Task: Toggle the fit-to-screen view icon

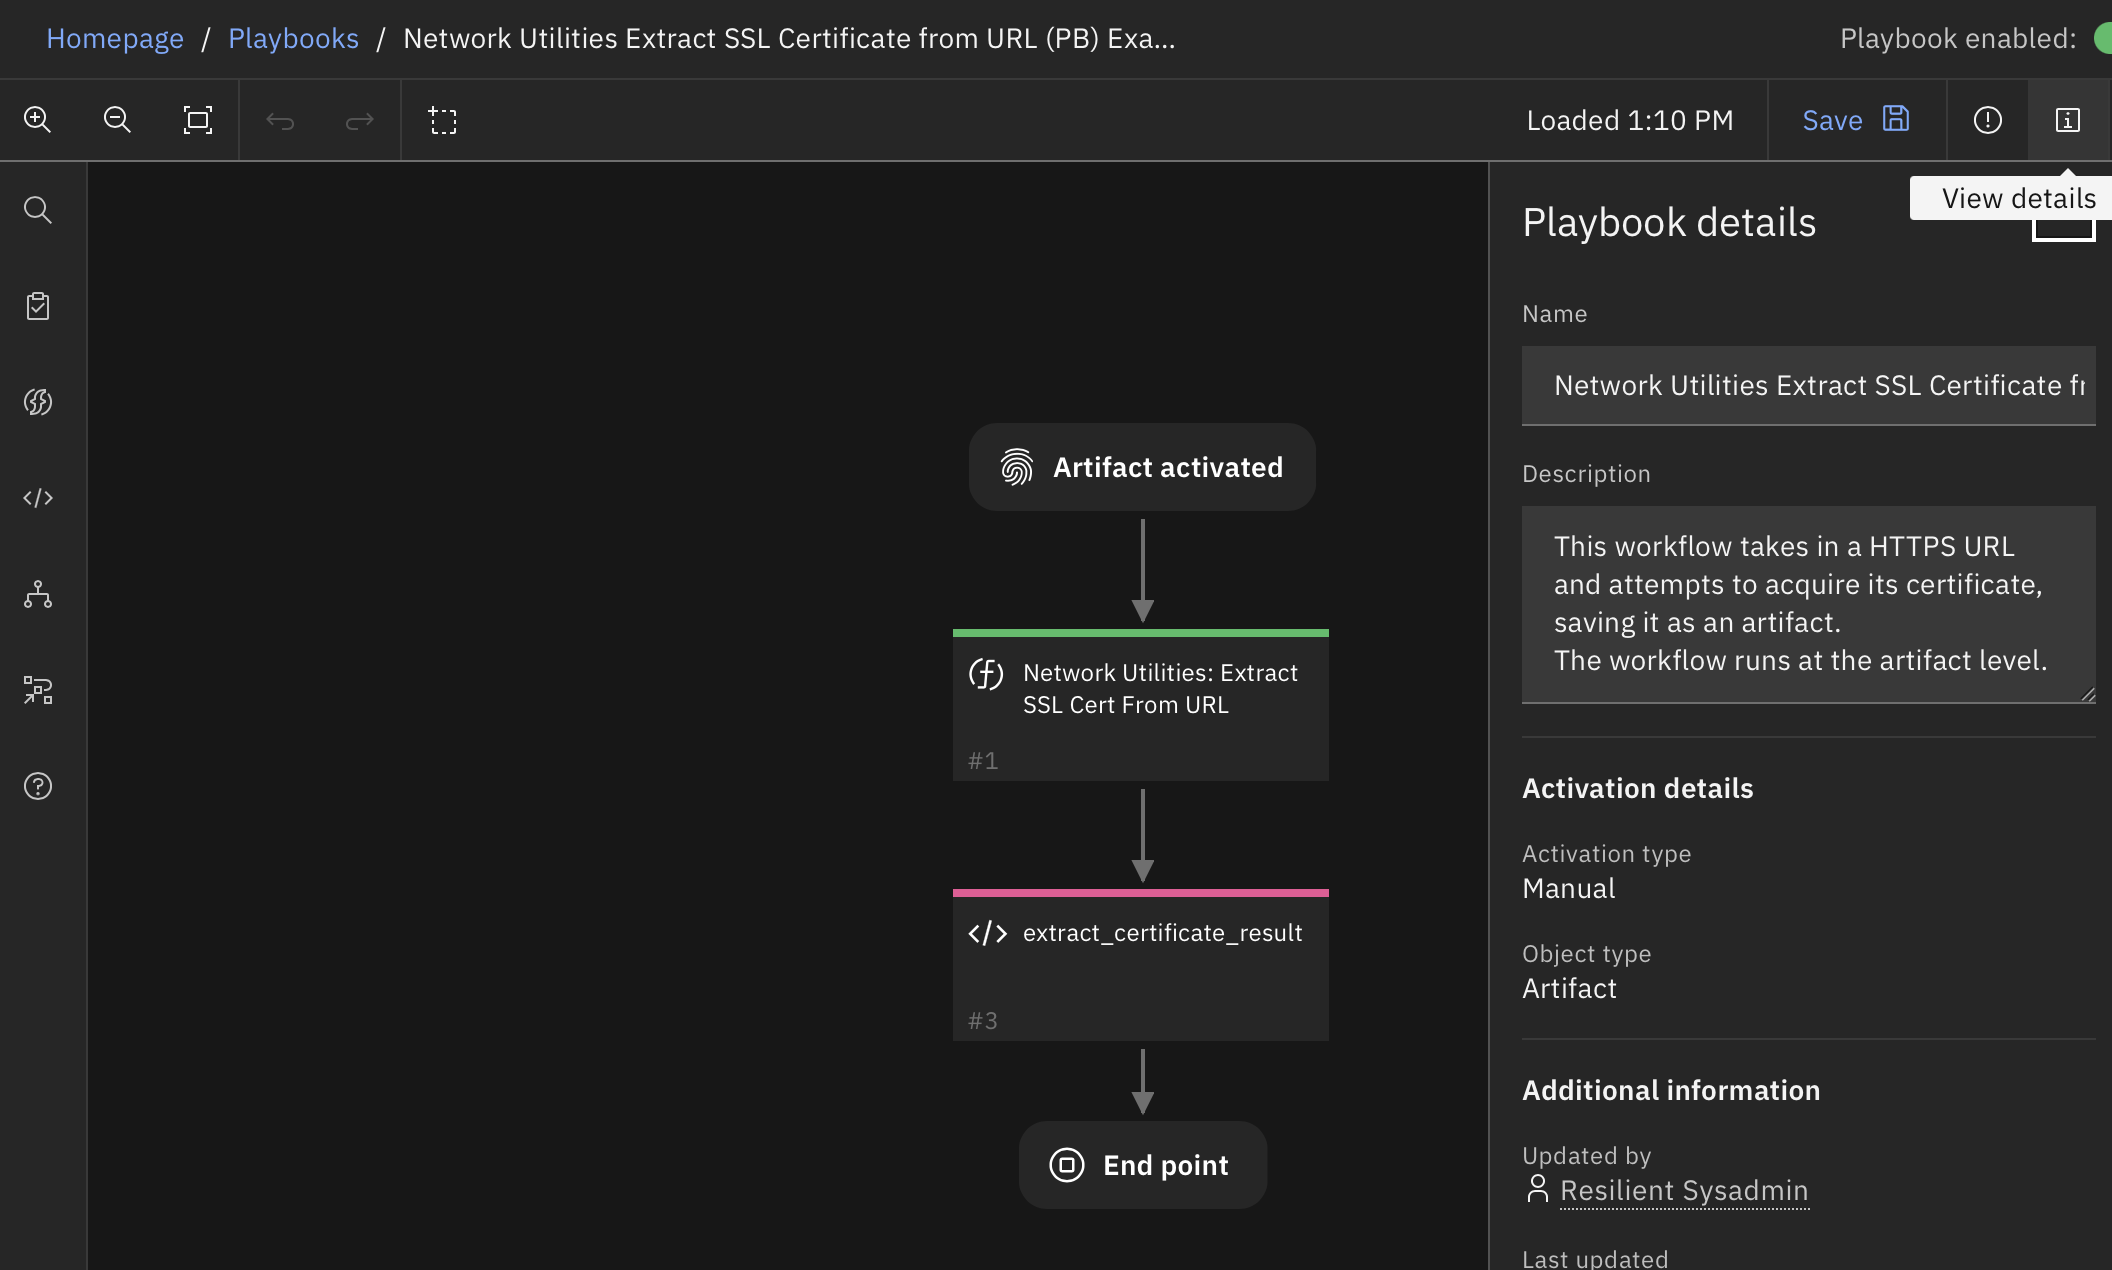Action: tap(198, 119)
